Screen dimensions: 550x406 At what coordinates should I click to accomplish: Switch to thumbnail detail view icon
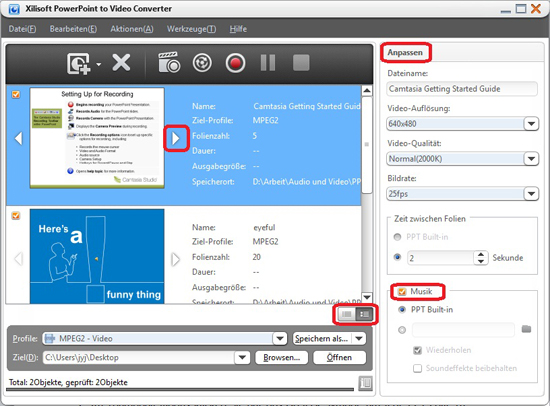click(x=364, y=314)
